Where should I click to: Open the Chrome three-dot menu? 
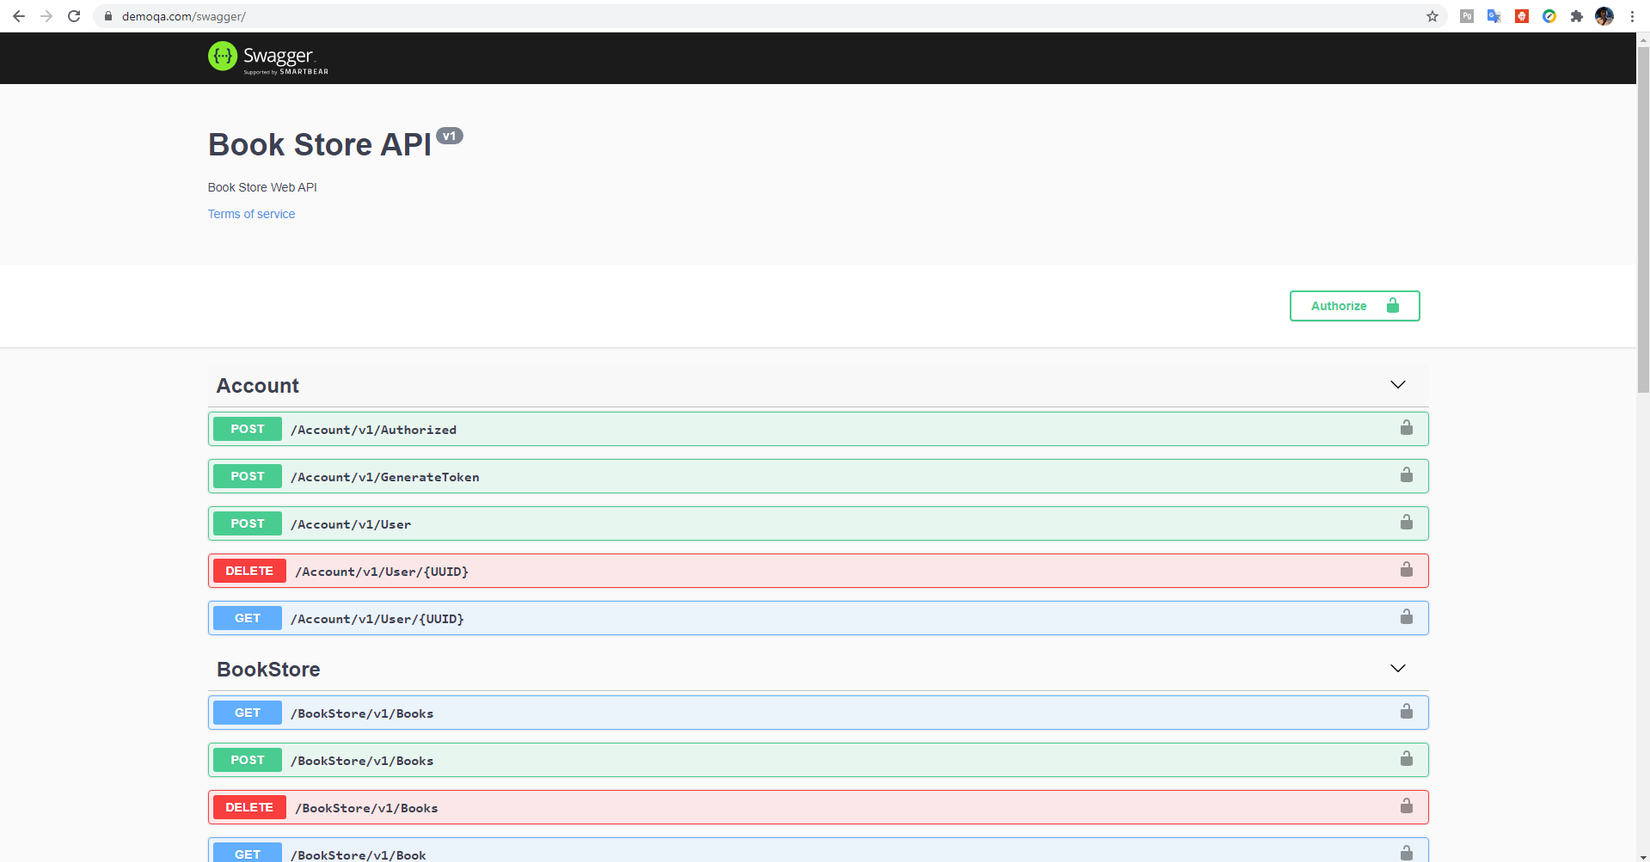pyautogui.click(x=1632, y=16)
